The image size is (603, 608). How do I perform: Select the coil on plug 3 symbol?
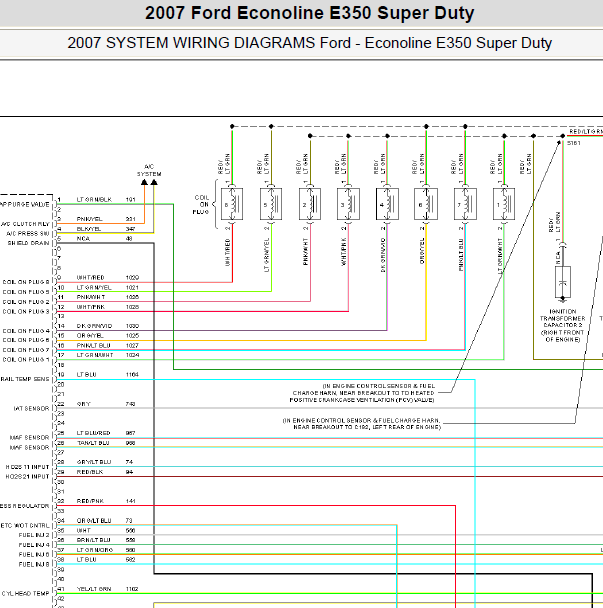348,204
